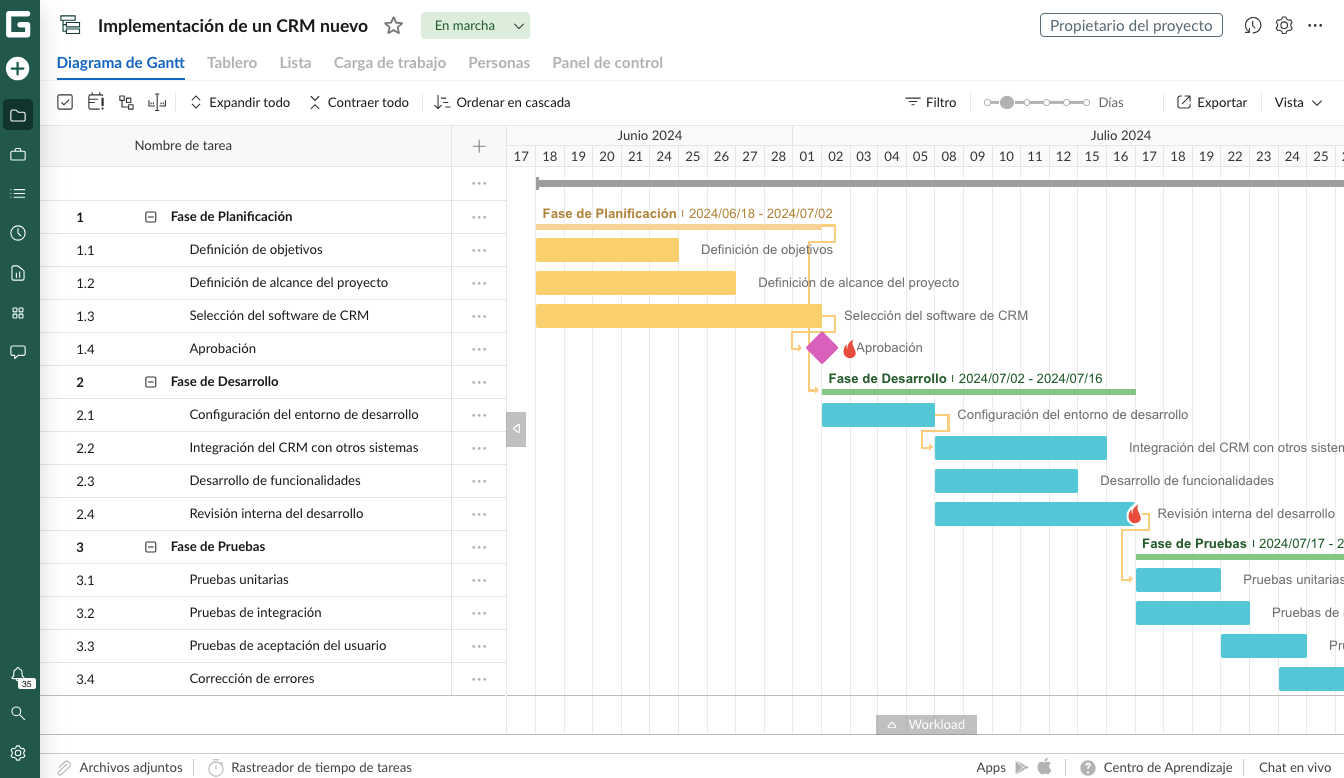Click the search magnifier icon in sidebar
Viewport: 1344px width, 778px height.
click(x=18, y=713)
